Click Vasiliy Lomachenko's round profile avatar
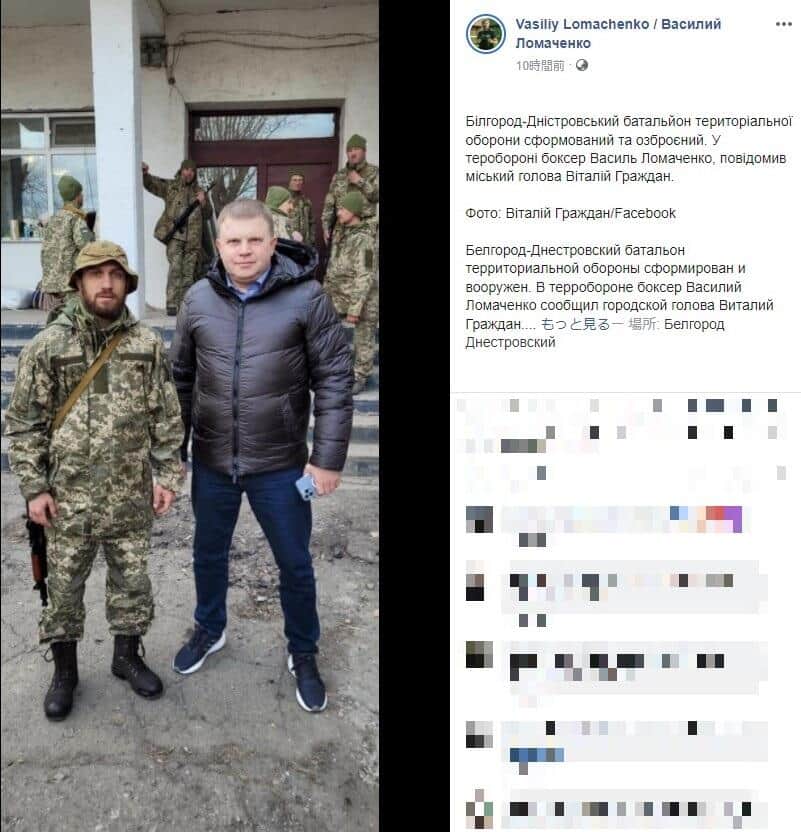 coord(485,34)
